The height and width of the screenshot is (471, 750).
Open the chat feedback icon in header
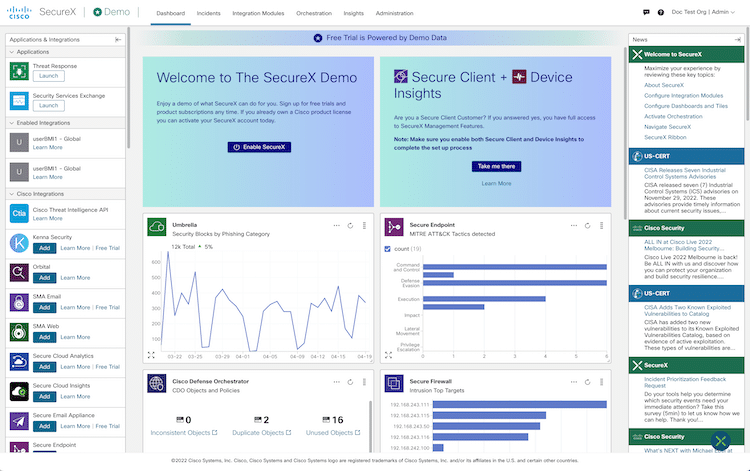pyautogui.click(x=646, y=12)
